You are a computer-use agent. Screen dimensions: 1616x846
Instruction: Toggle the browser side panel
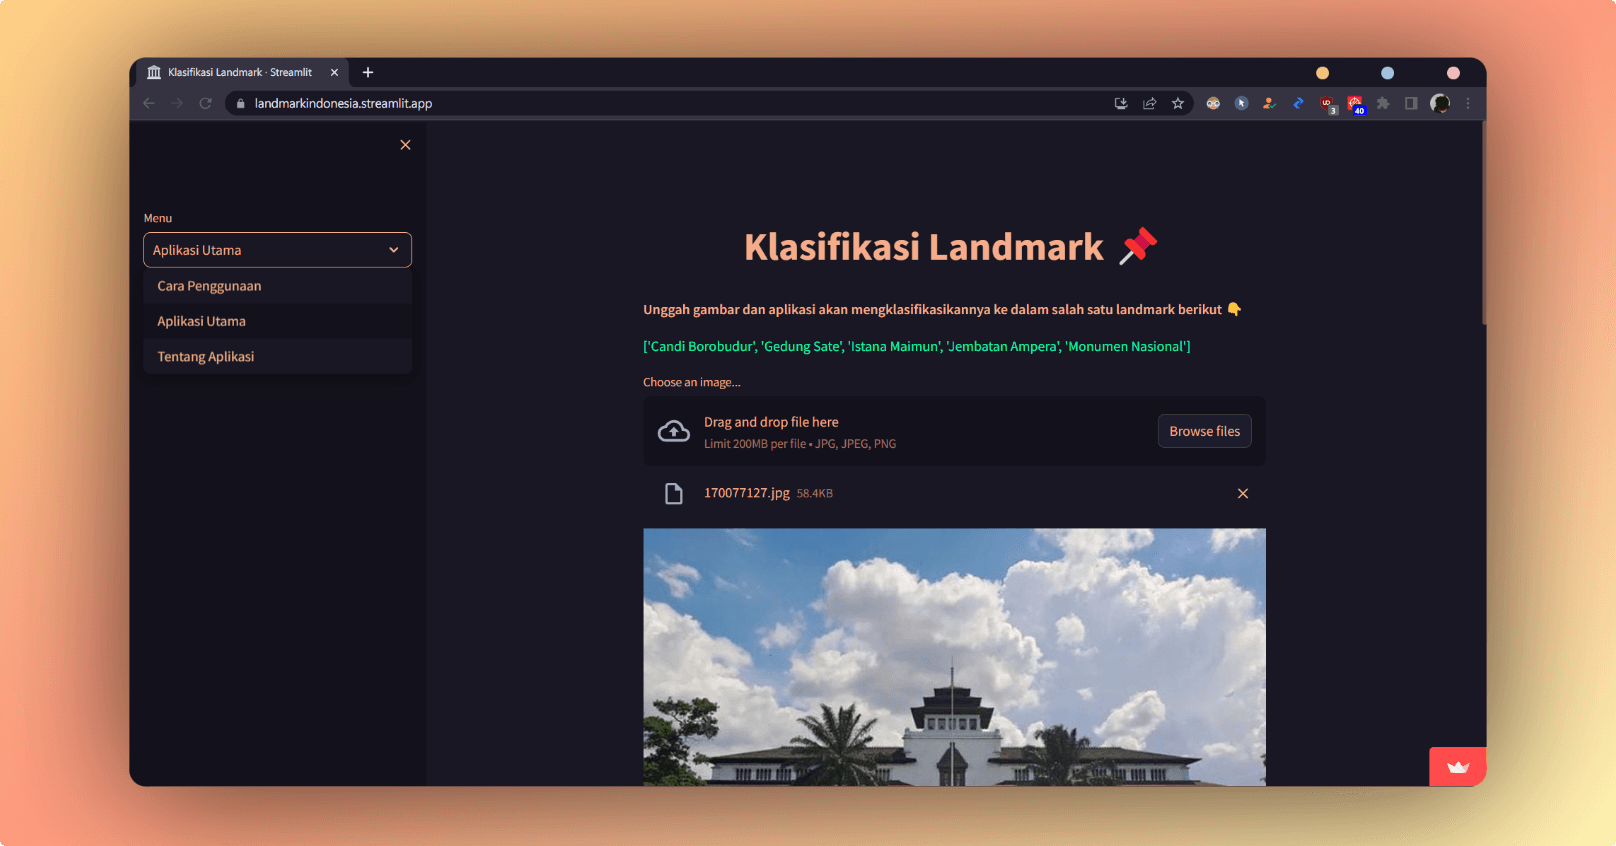(x=1411, y=103)
